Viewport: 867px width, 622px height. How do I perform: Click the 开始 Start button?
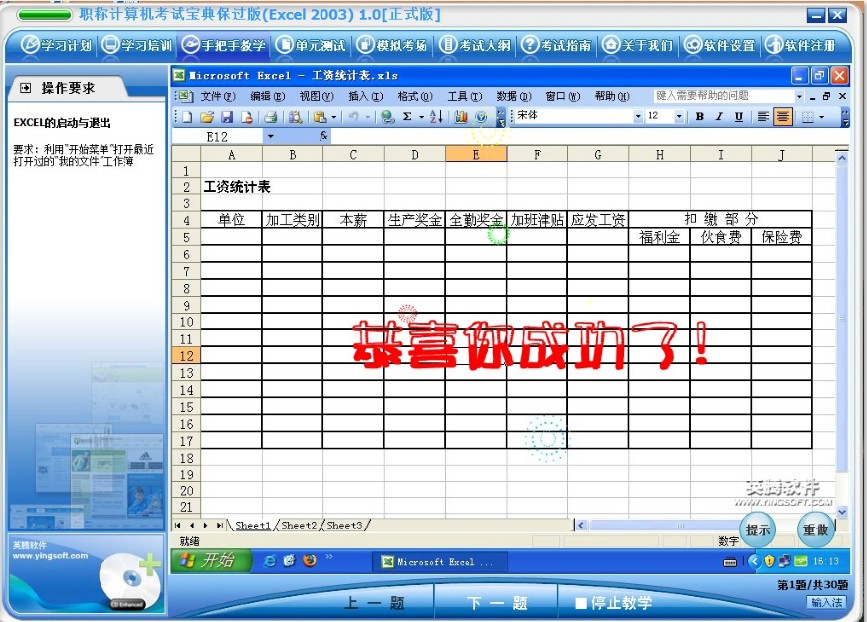tap(210, 561)
